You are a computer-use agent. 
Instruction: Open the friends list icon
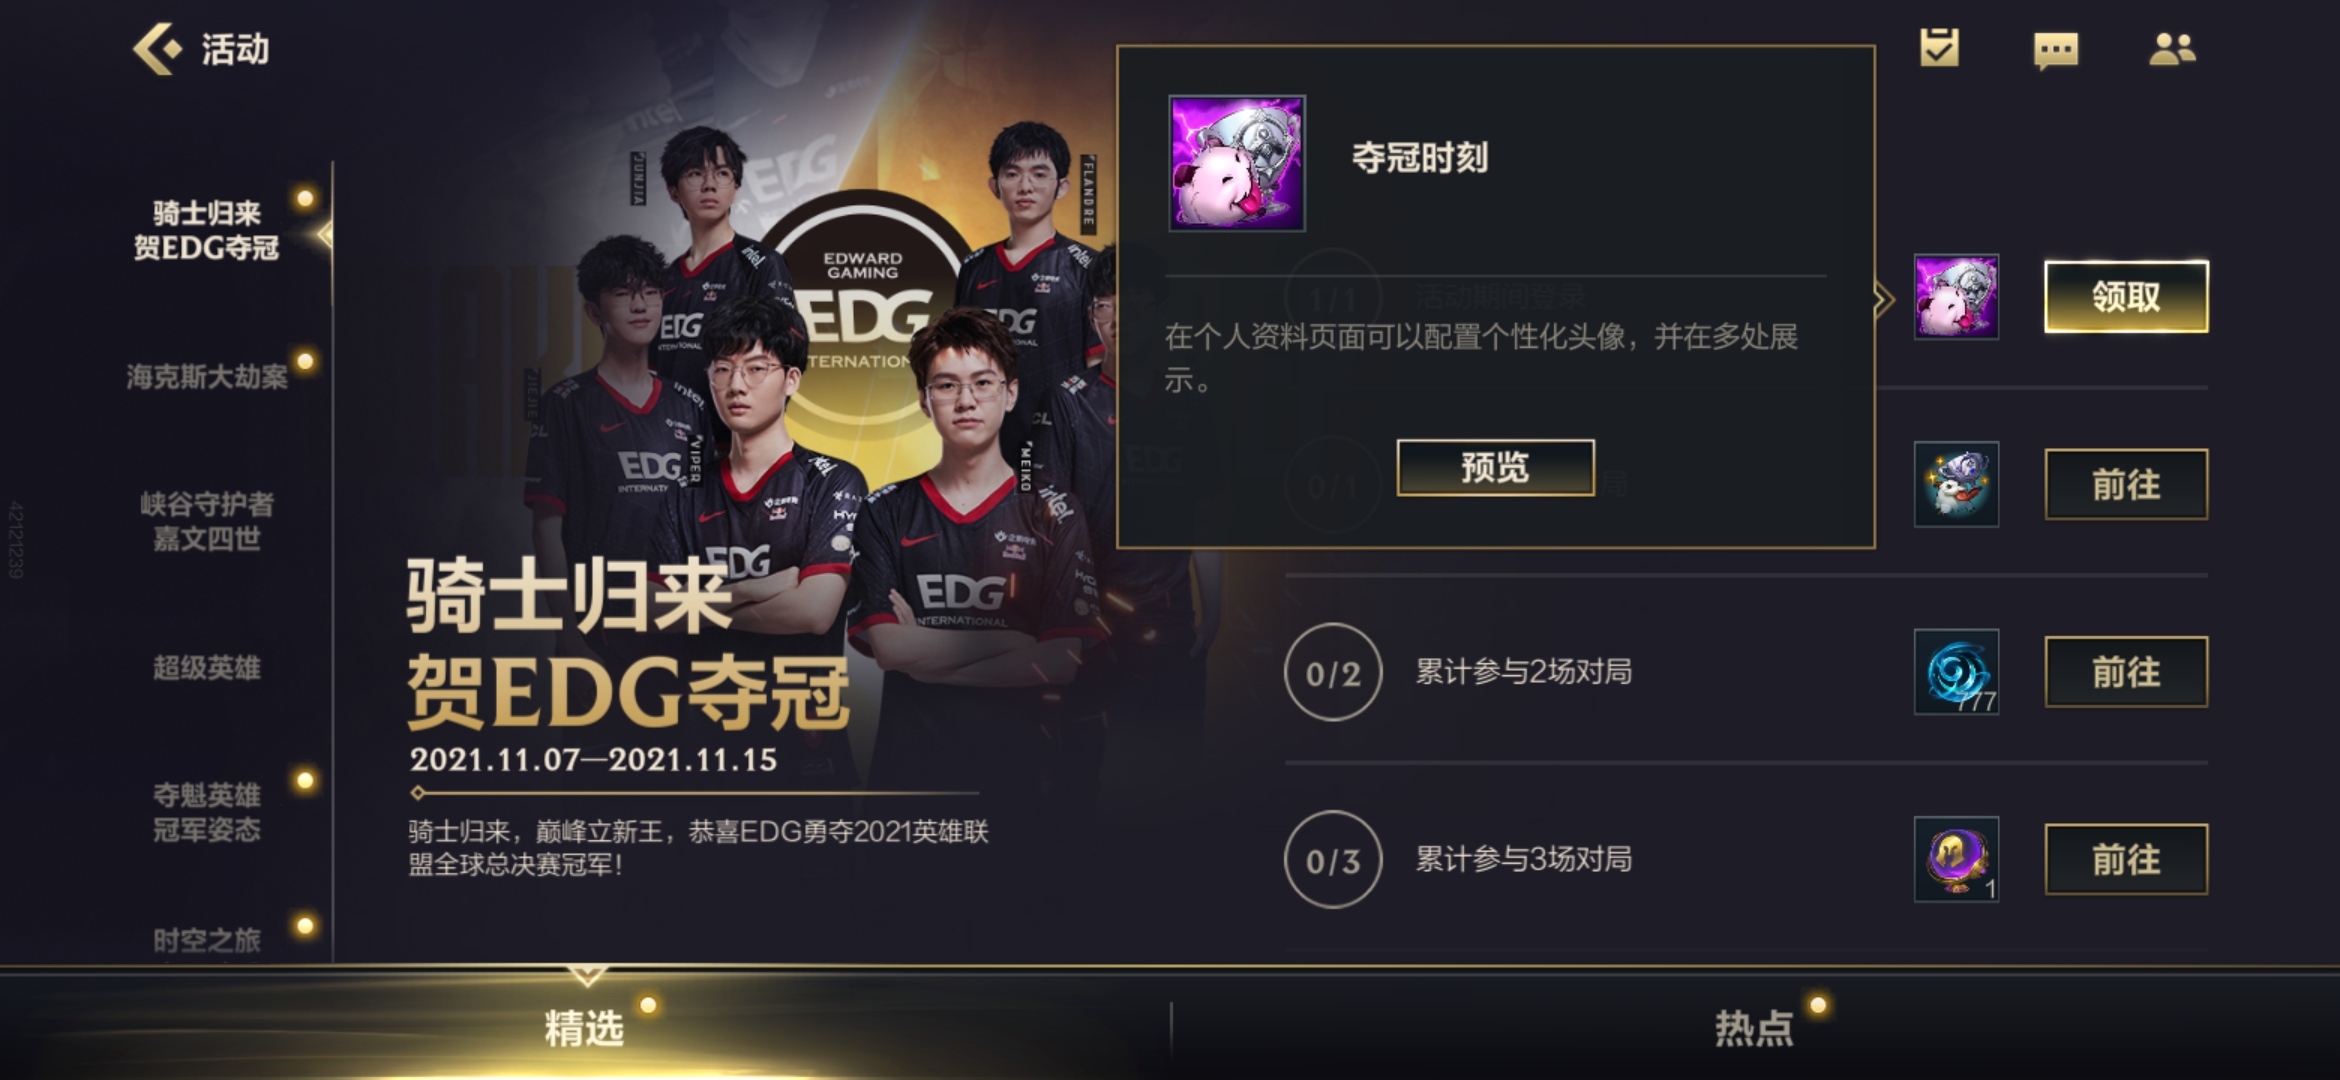[x=2172, y=49]
